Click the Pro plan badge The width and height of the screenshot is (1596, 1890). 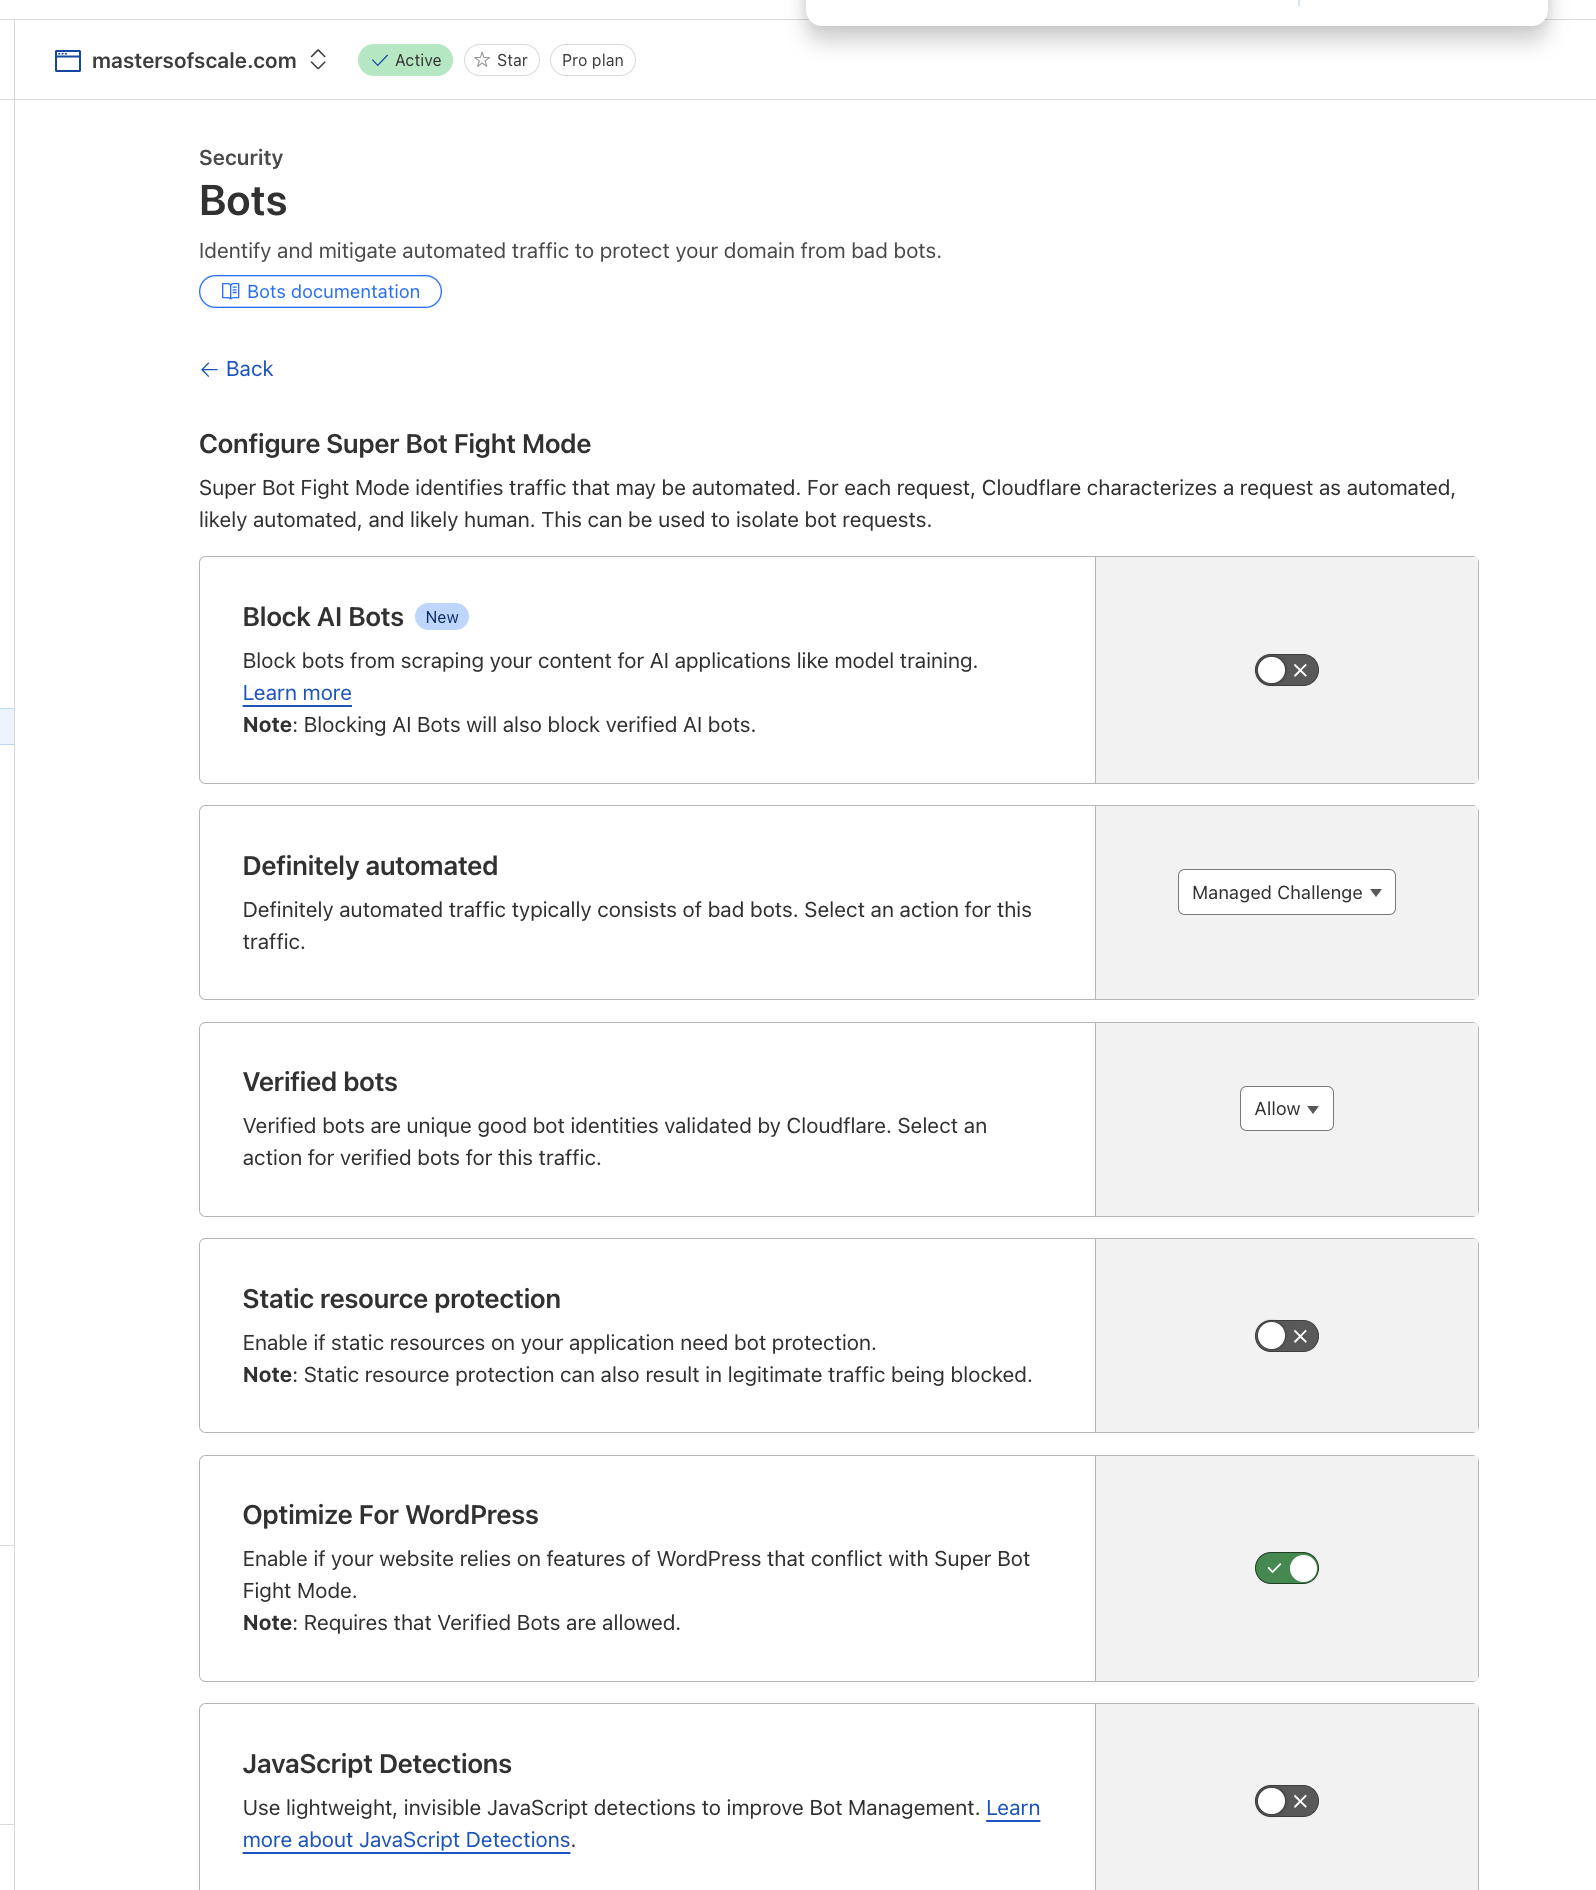pos(592,60)
